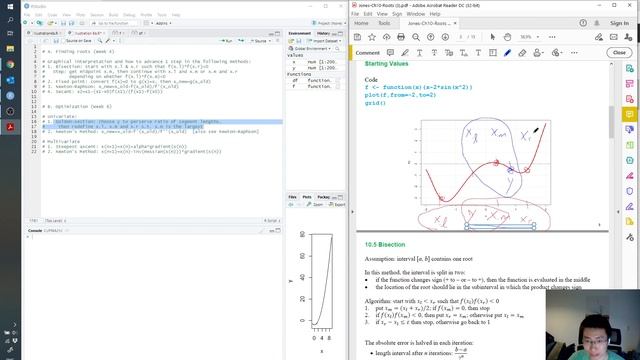640x360 pixels.
Task: Select the Insert text at cursor tool
Action: (464, 53)
